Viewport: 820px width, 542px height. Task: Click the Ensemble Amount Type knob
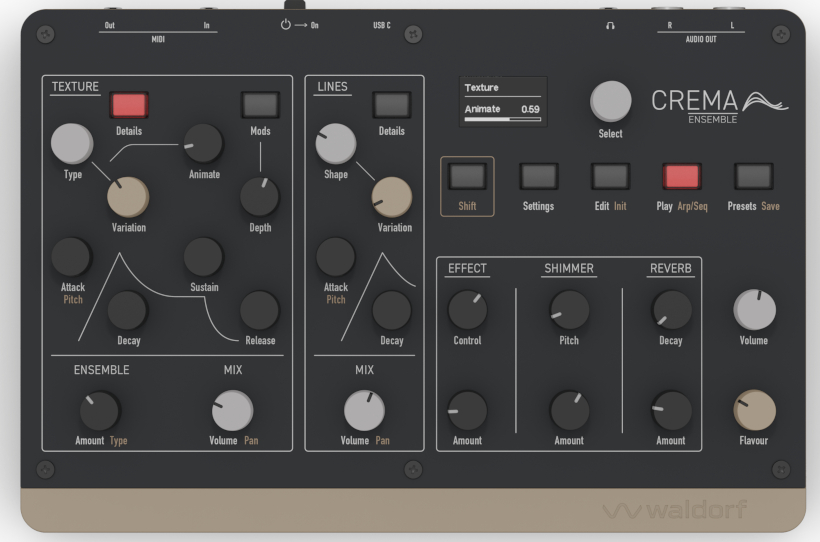pos(99,411)
